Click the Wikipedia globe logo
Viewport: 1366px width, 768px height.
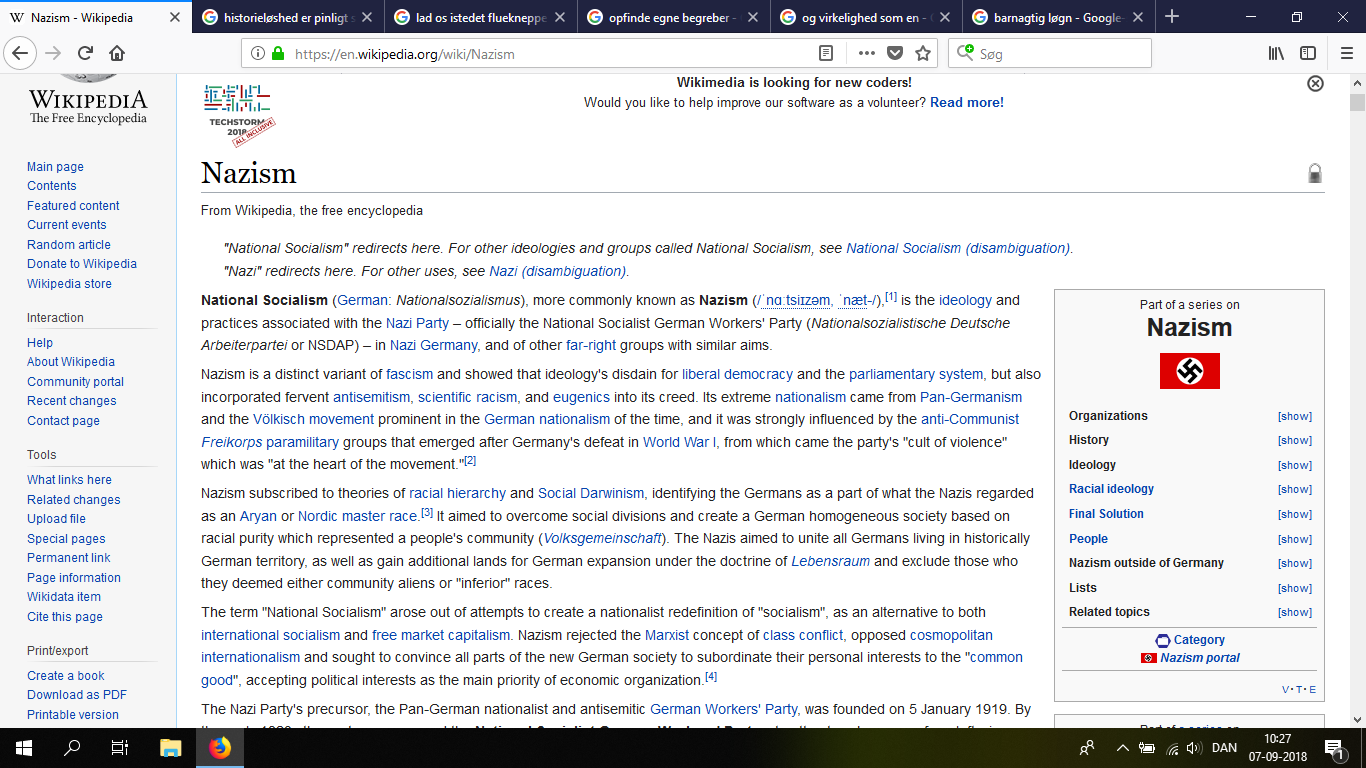pyautogui.click(x=88, y=99)
